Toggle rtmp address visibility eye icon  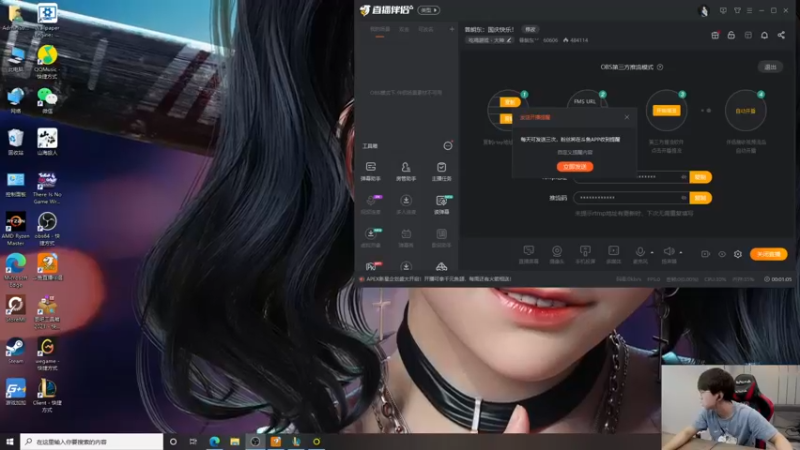pos(684,177)
